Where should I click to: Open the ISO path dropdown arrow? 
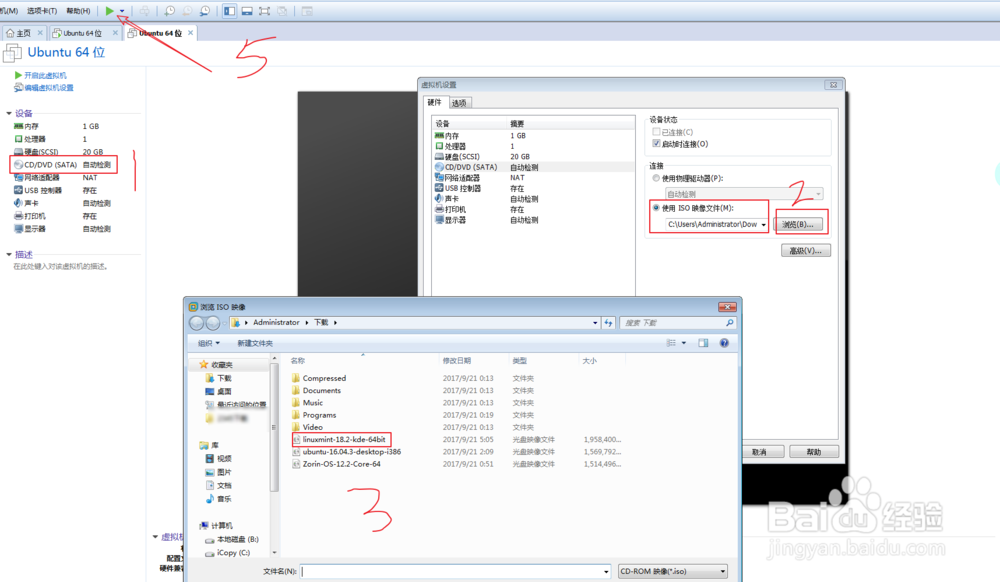click(763, 224)
